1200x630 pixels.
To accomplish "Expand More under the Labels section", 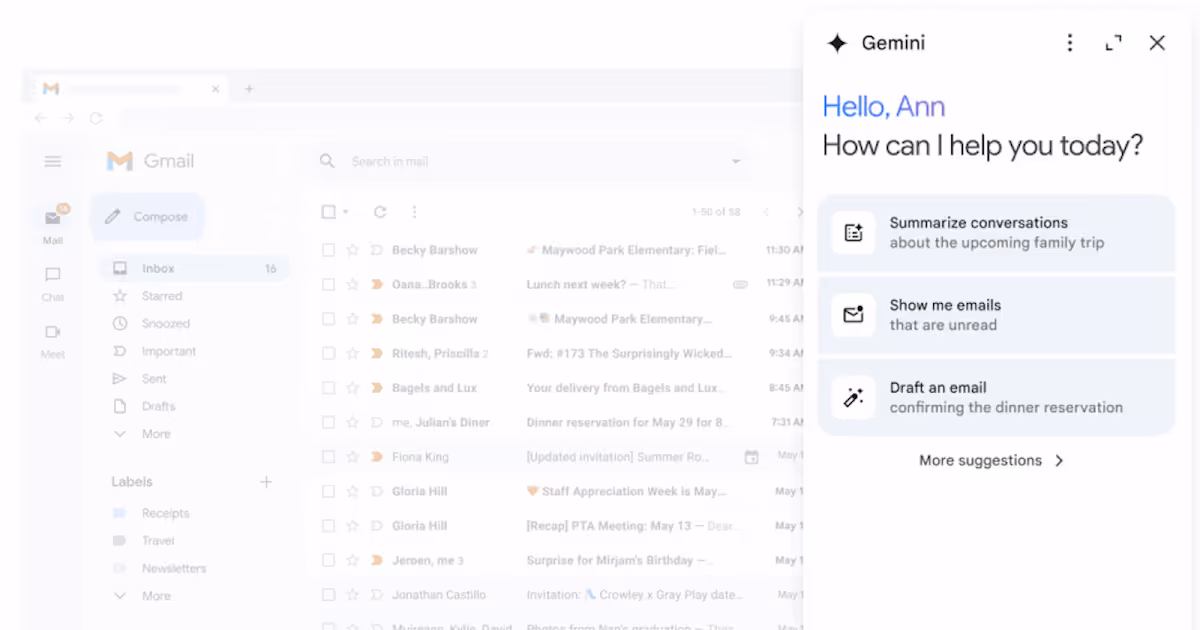I will [x=122, y=595].
